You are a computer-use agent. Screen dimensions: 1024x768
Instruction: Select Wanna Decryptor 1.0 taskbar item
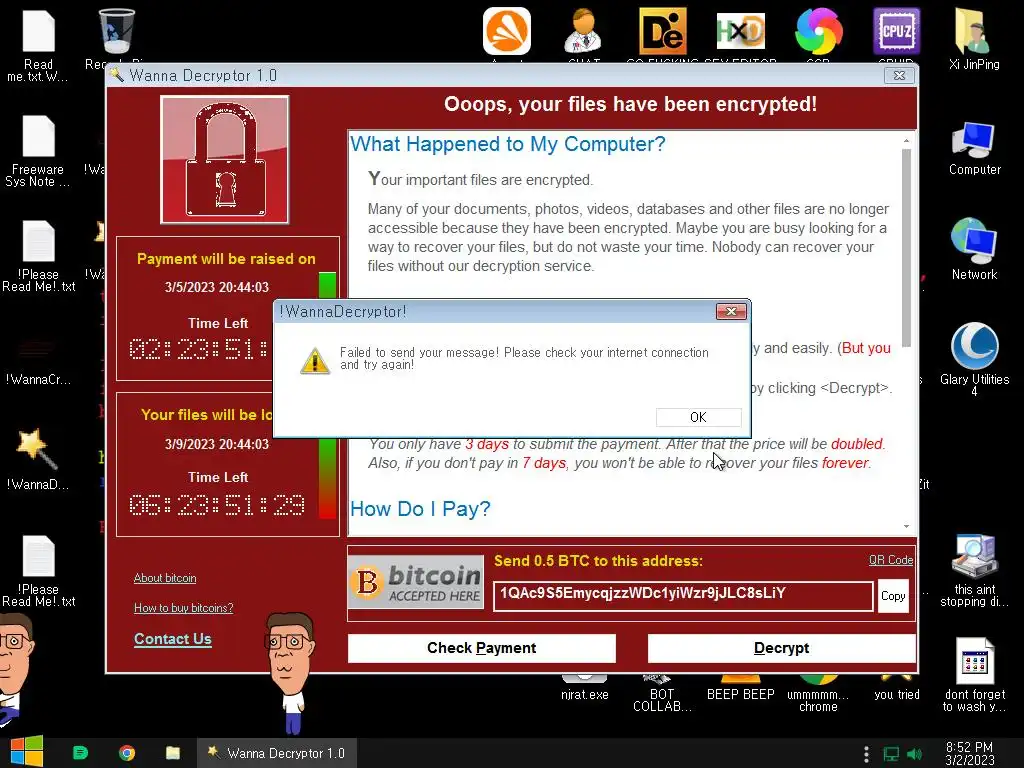[277, 753]
